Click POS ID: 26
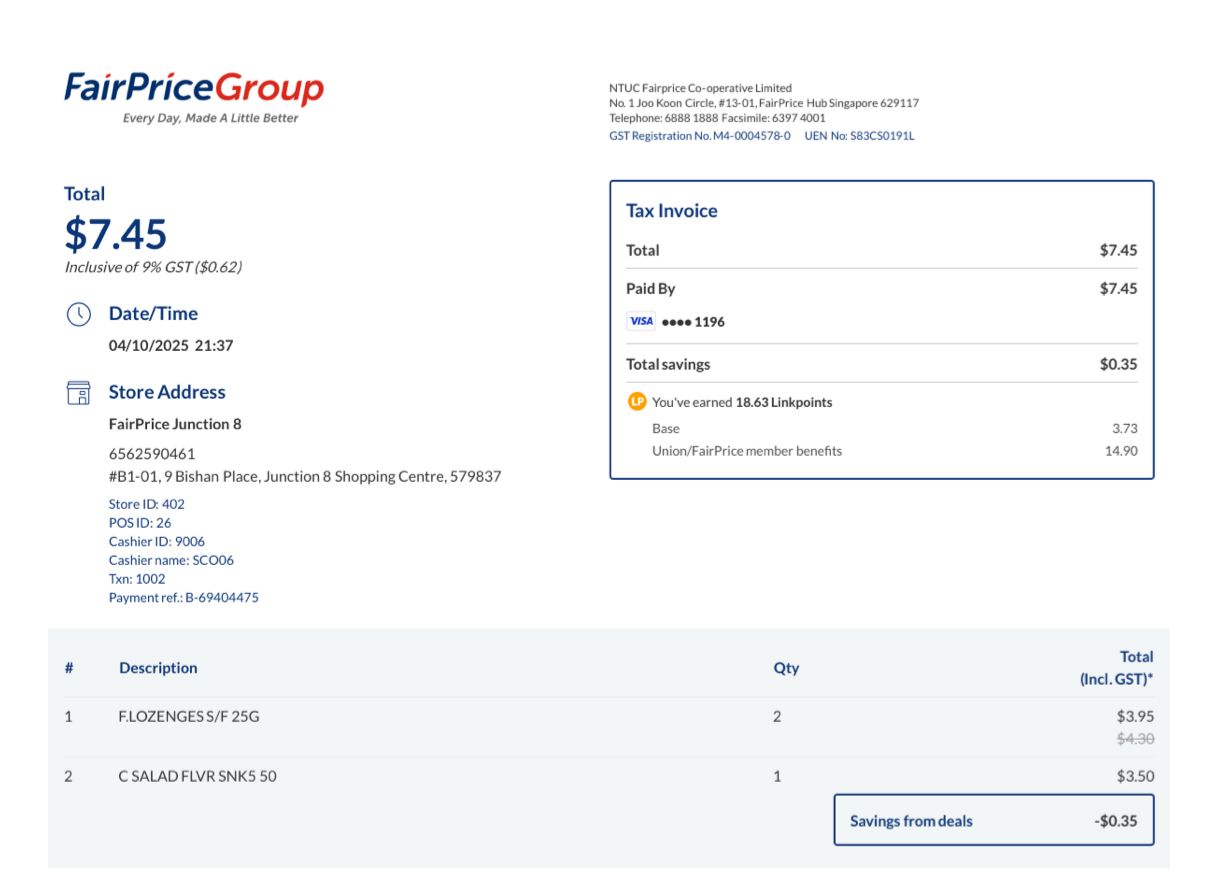Viewport: 1220px width, 875px height. click(x=140, y=523)
